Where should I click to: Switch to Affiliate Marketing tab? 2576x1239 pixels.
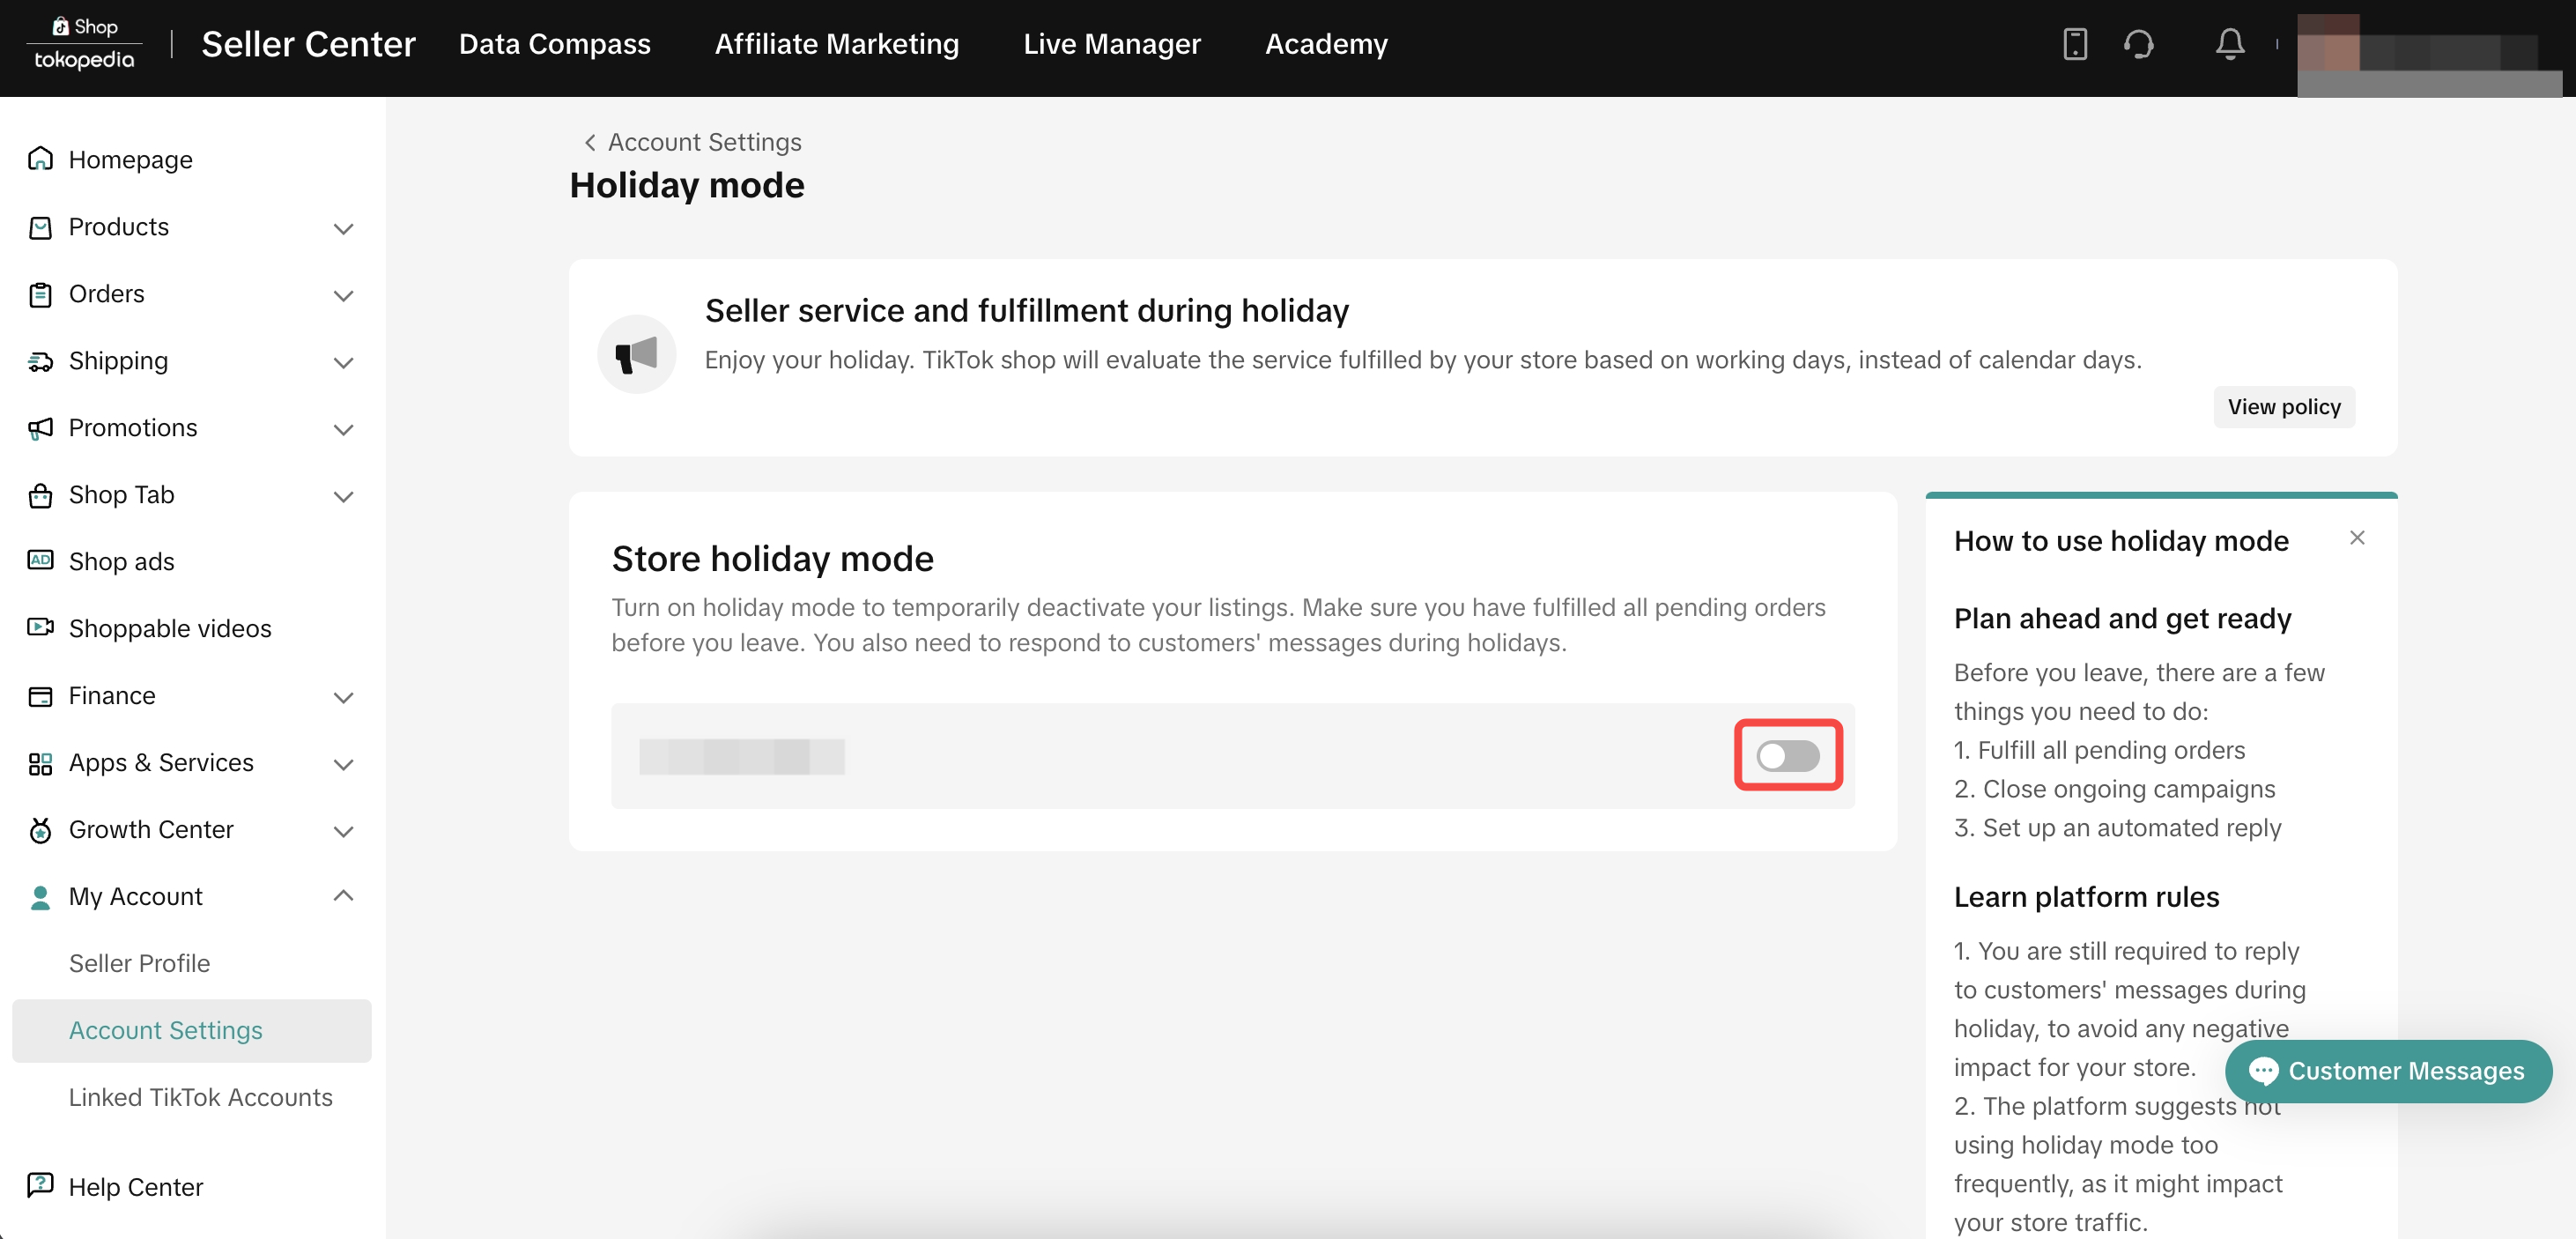click(x=836, y=44)
